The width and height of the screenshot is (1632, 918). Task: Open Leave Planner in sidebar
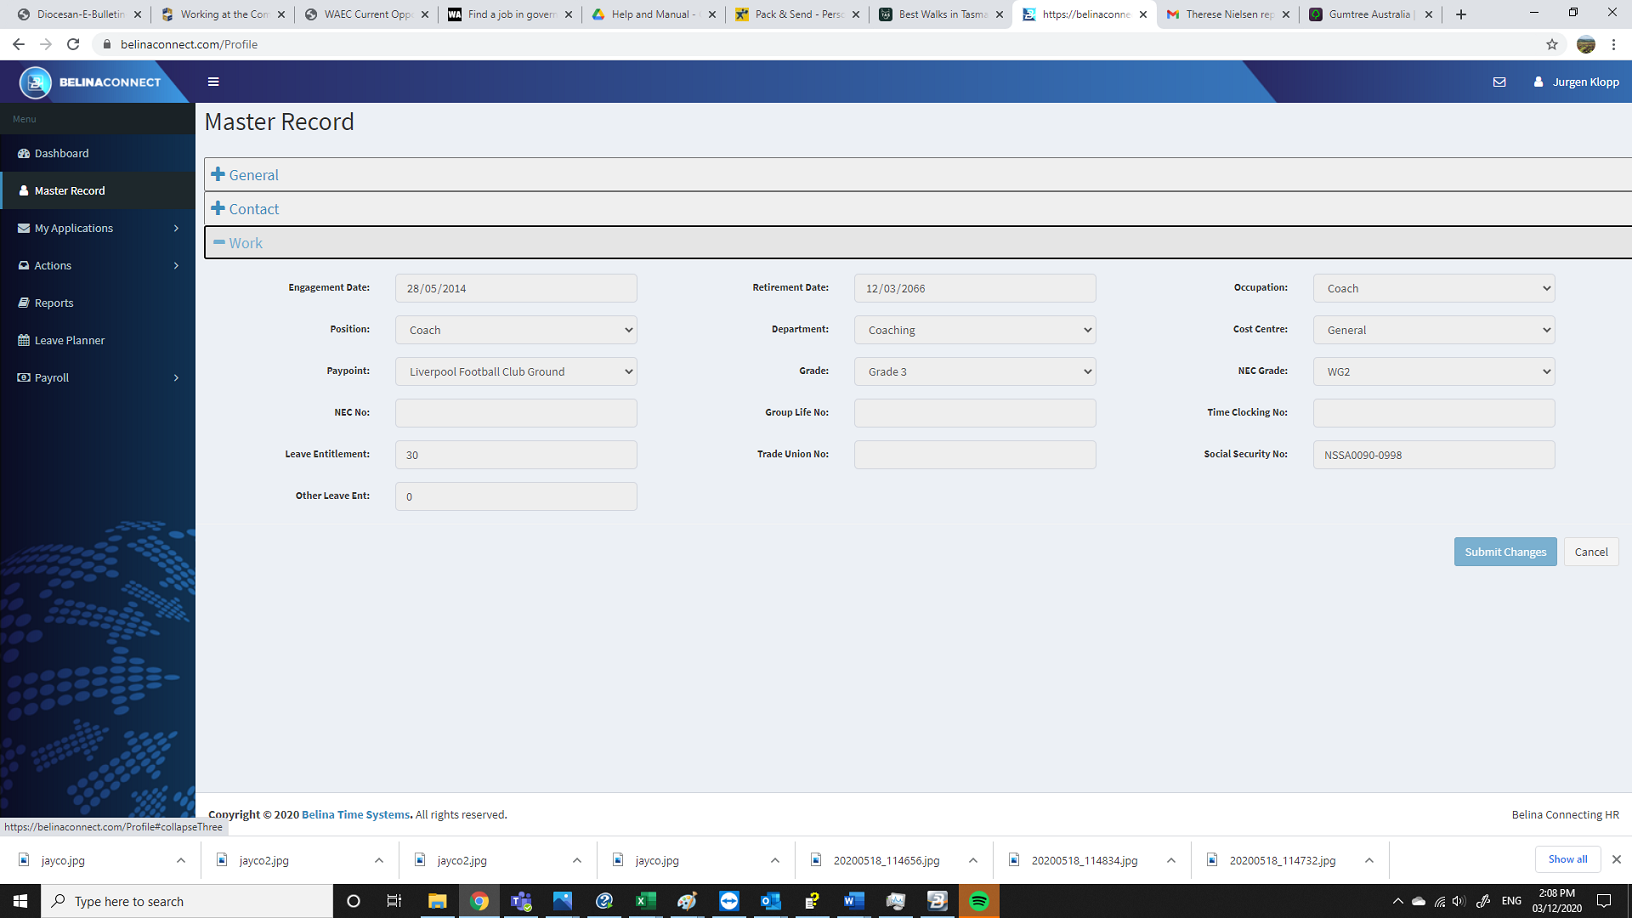[98, 340]
